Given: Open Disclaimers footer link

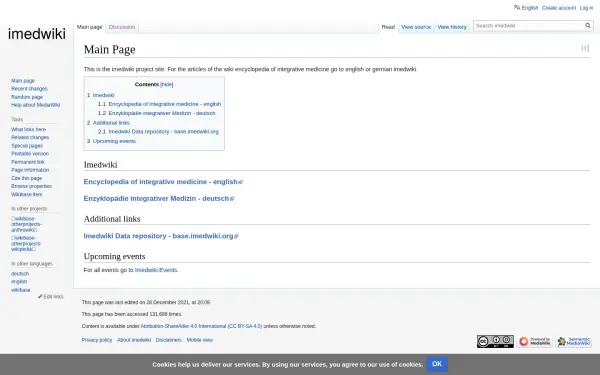Looking at the screenshot, I should pos(169,340).
